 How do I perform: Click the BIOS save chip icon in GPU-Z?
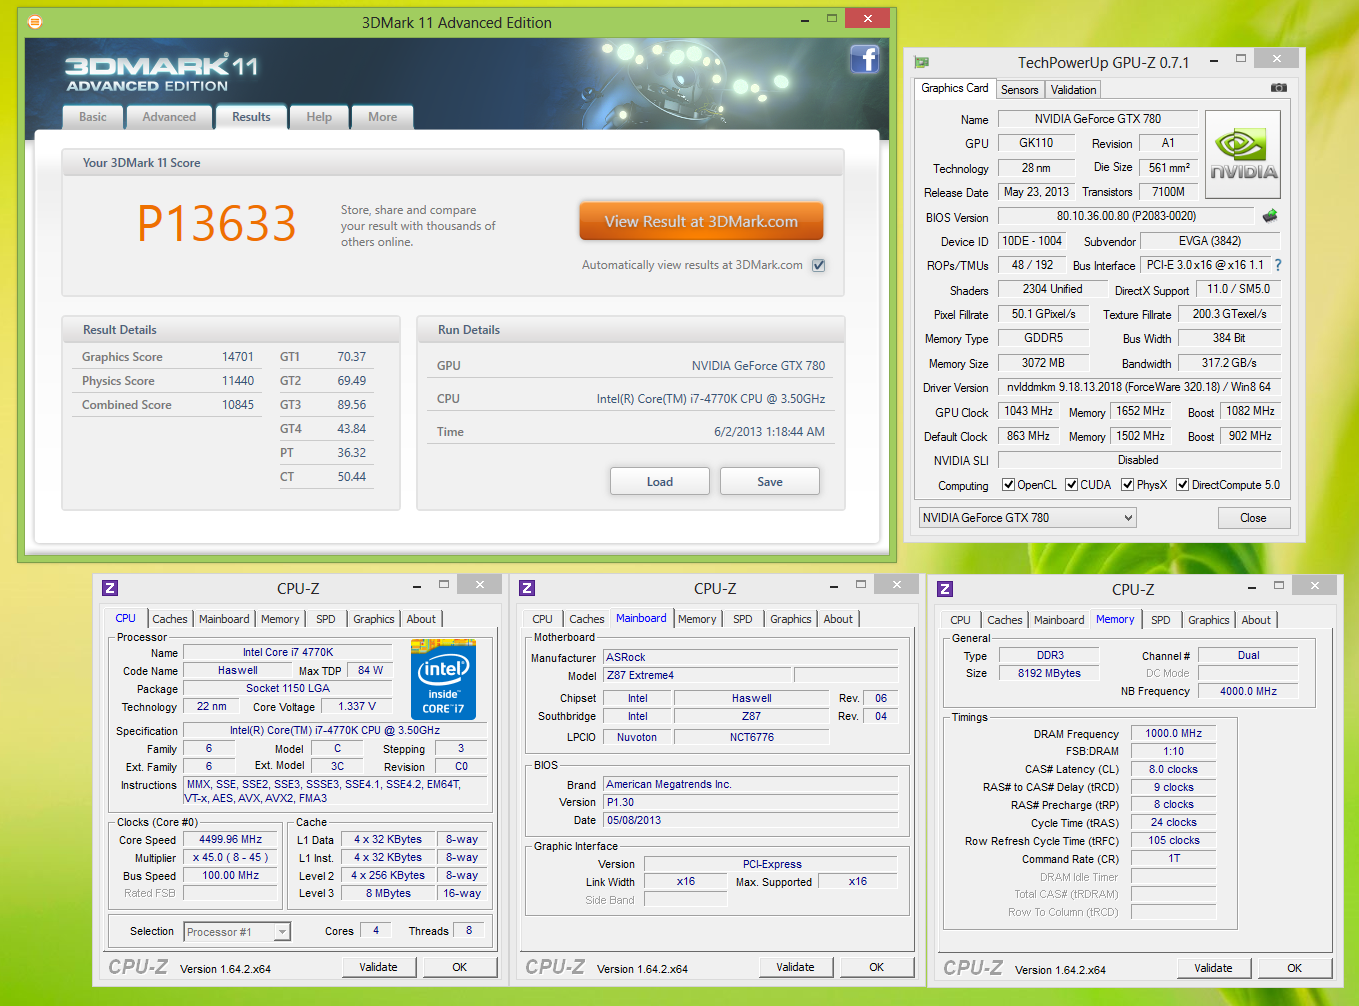pyautogui.click(x=1270, y=216)
